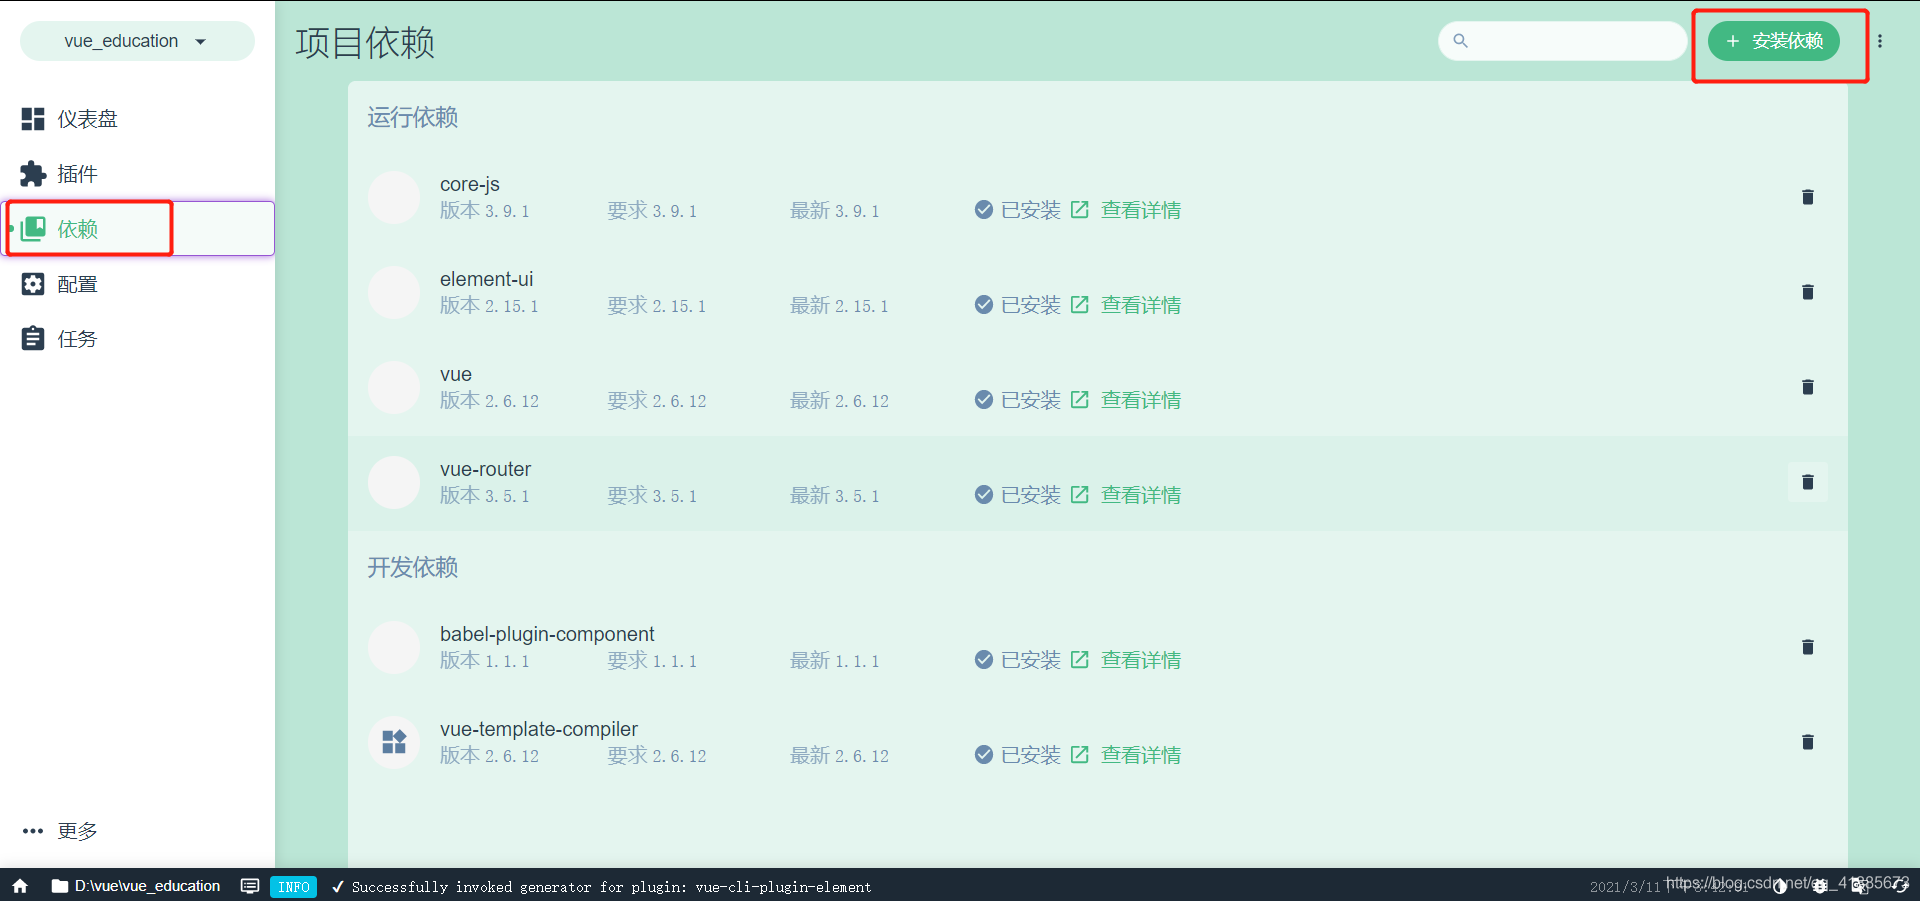Click the element-ui dependency name

[487, 279]
